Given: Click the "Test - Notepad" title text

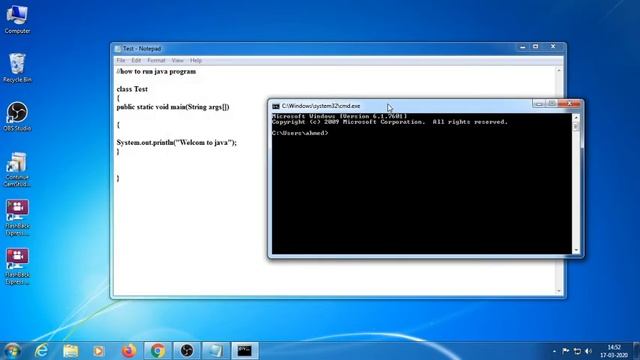Looking at the screenshot, I should pos(142,49).
